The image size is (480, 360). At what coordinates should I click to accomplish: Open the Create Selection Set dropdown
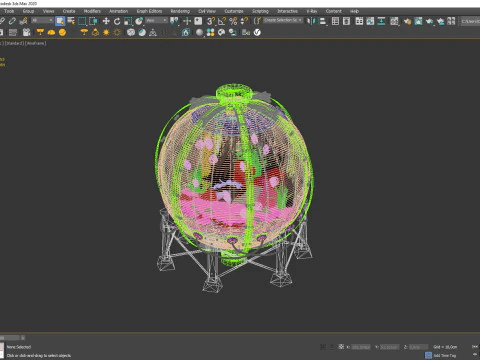coord(283,20)
